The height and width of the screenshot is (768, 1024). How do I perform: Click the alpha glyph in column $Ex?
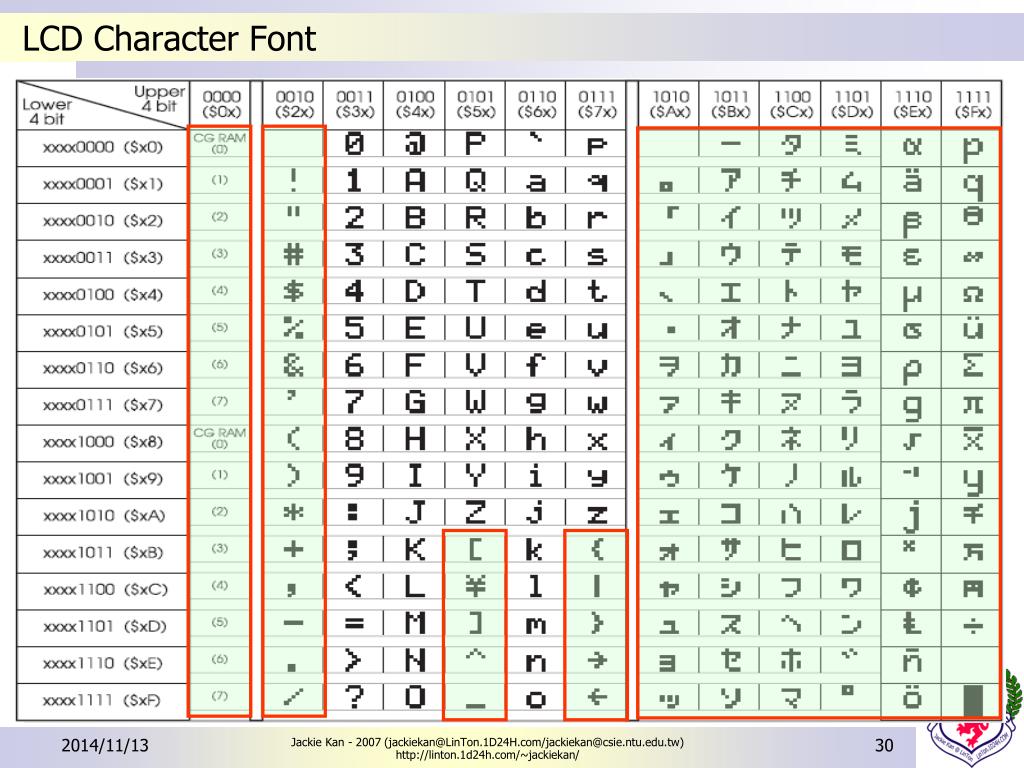(912, 146)
